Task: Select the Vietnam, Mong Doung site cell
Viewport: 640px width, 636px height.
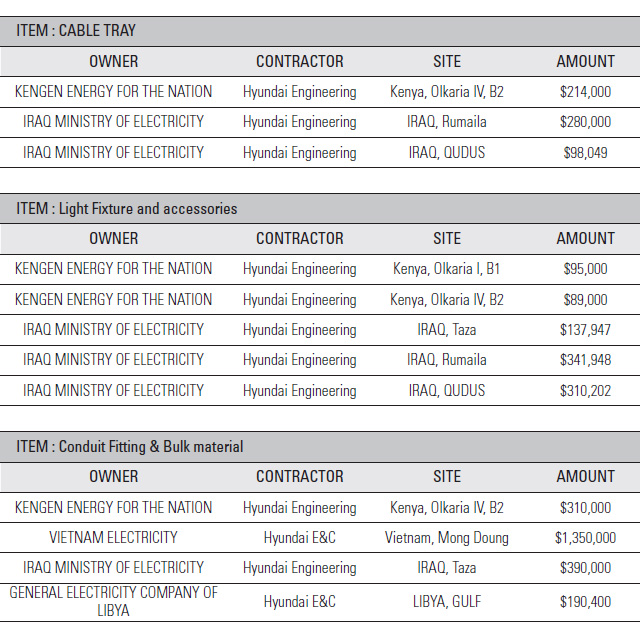Action: [447, 538]
